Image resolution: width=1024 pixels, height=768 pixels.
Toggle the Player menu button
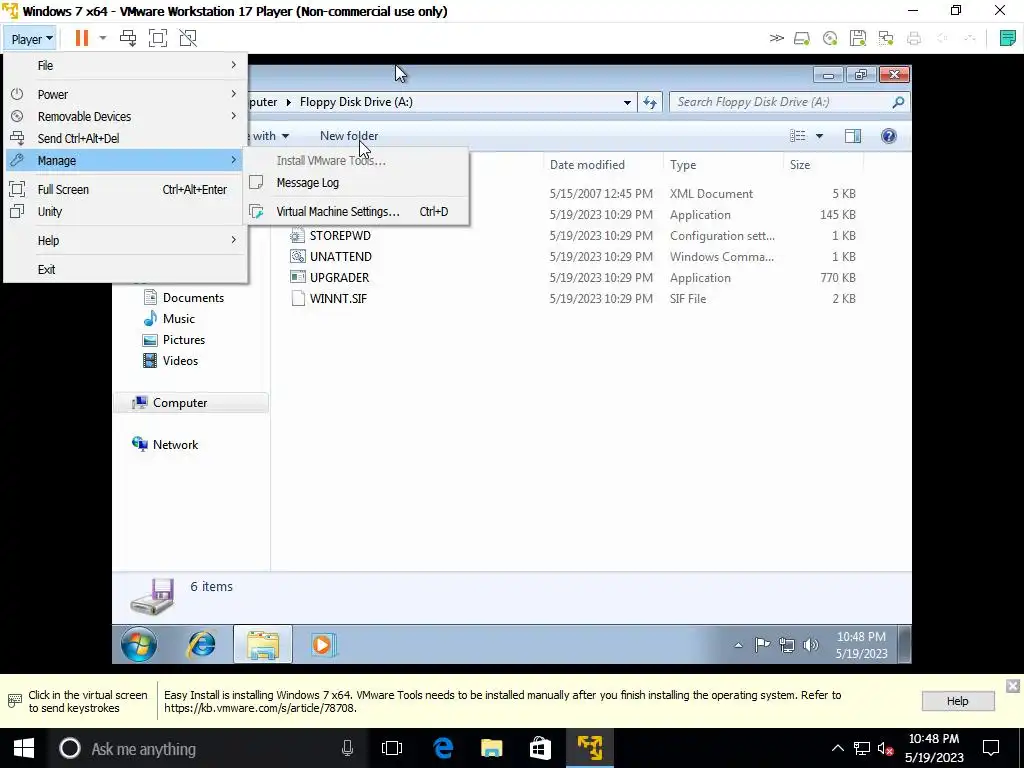(31, 39)
